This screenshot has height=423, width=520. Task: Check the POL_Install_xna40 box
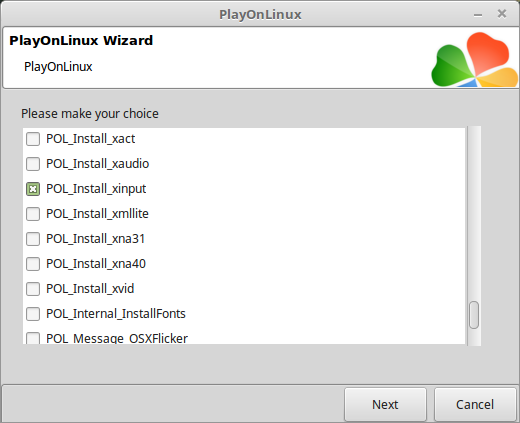33,264
